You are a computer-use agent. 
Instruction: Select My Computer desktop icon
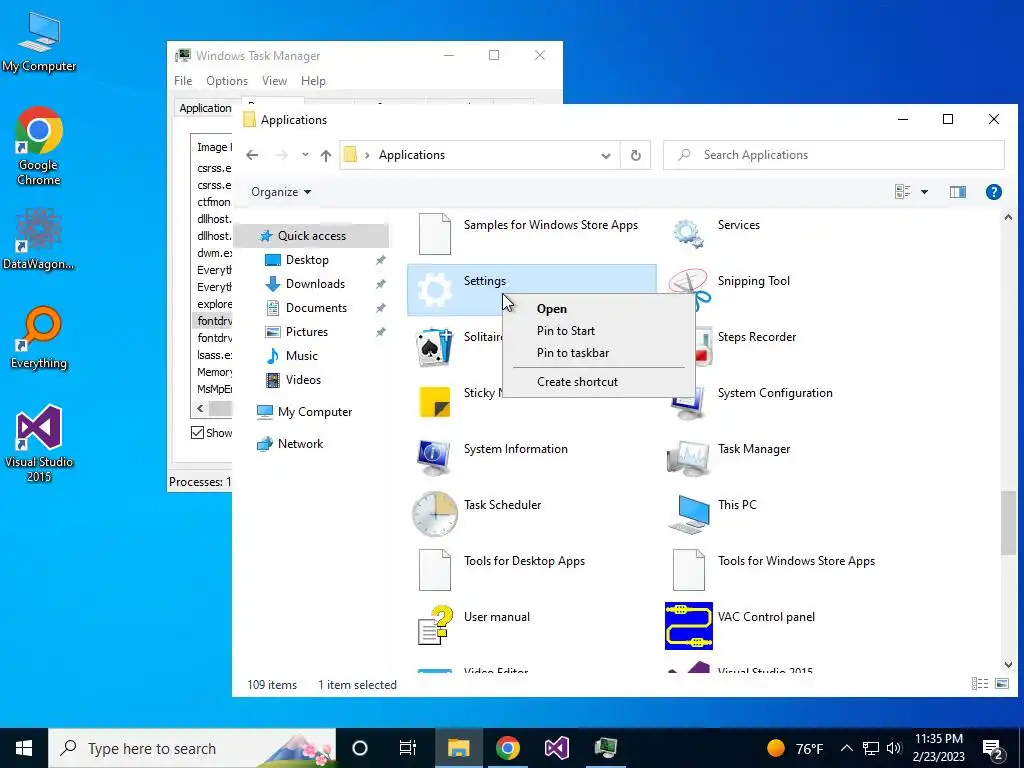point(39,42)
